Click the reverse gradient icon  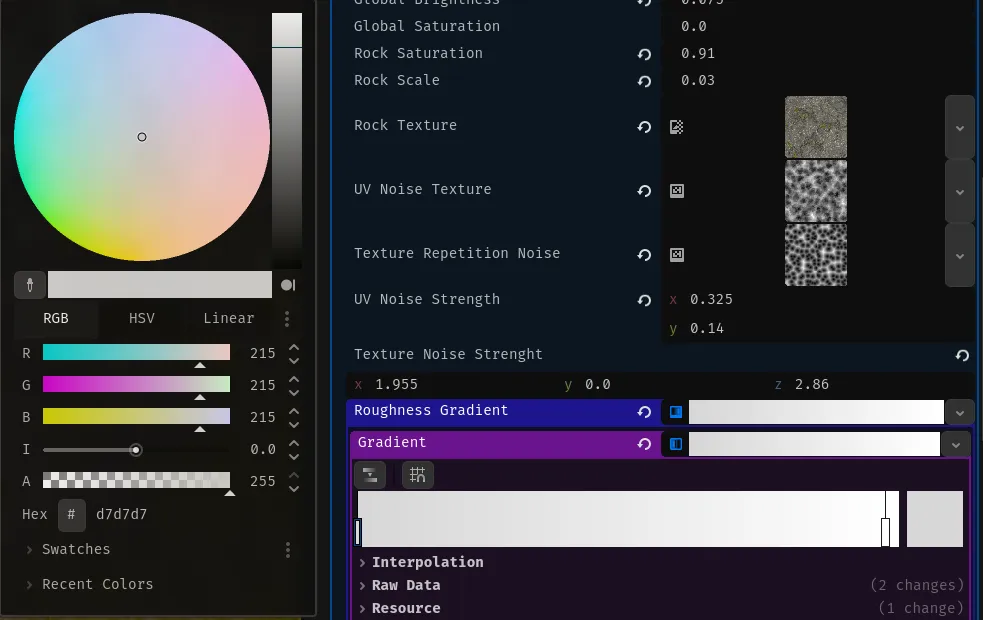(370, 475)
